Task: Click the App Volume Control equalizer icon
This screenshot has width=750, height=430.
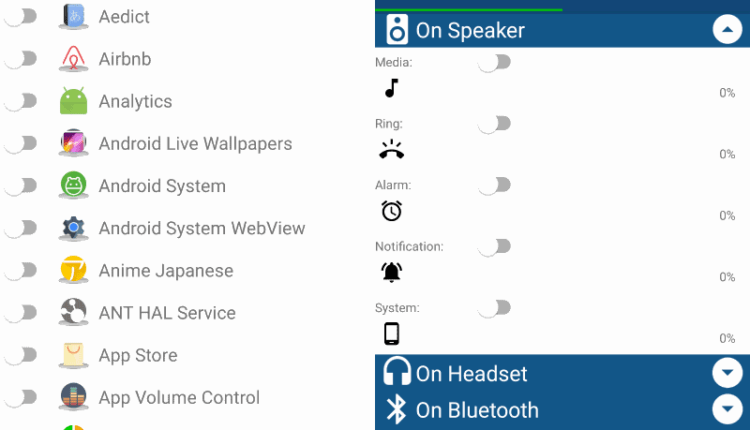Action: pyautogui.click(x=73, y=397)
